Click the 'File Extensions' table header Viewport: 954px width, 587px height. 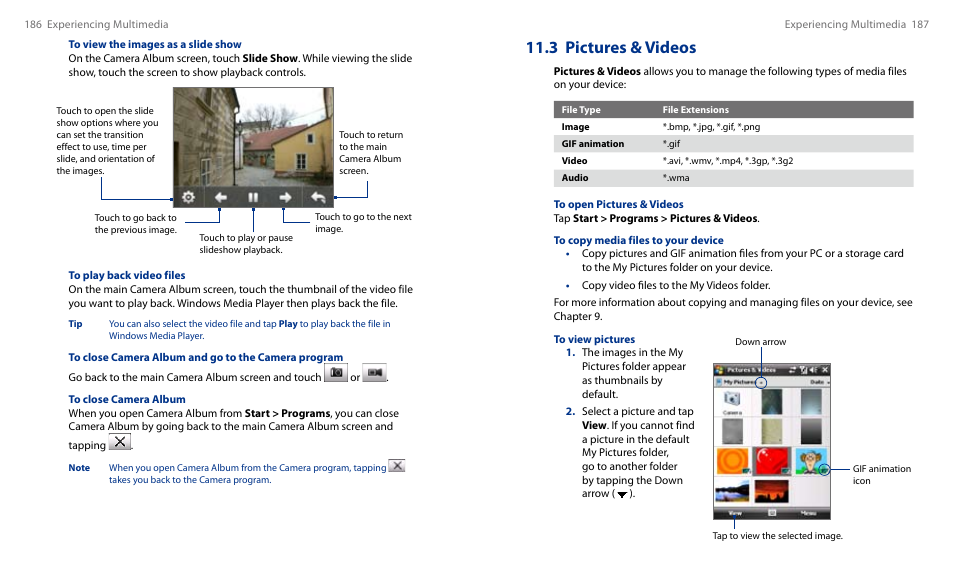click(695, 110)
